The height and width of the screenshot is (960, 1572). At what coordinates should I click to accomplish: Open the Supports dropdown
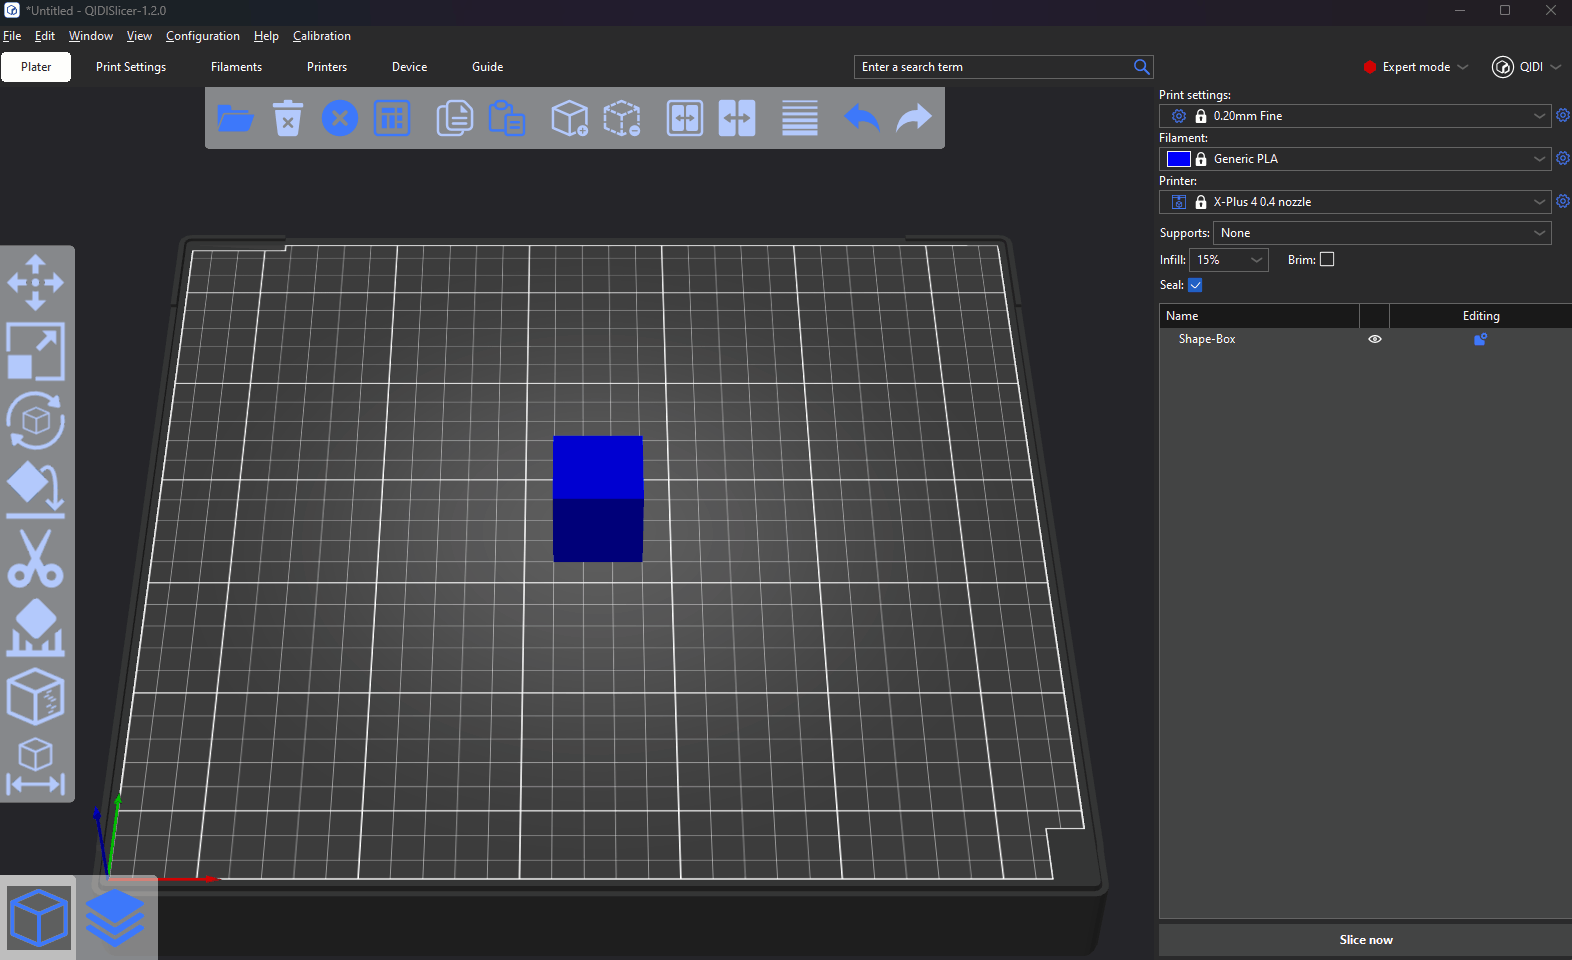click(1381, 233)
